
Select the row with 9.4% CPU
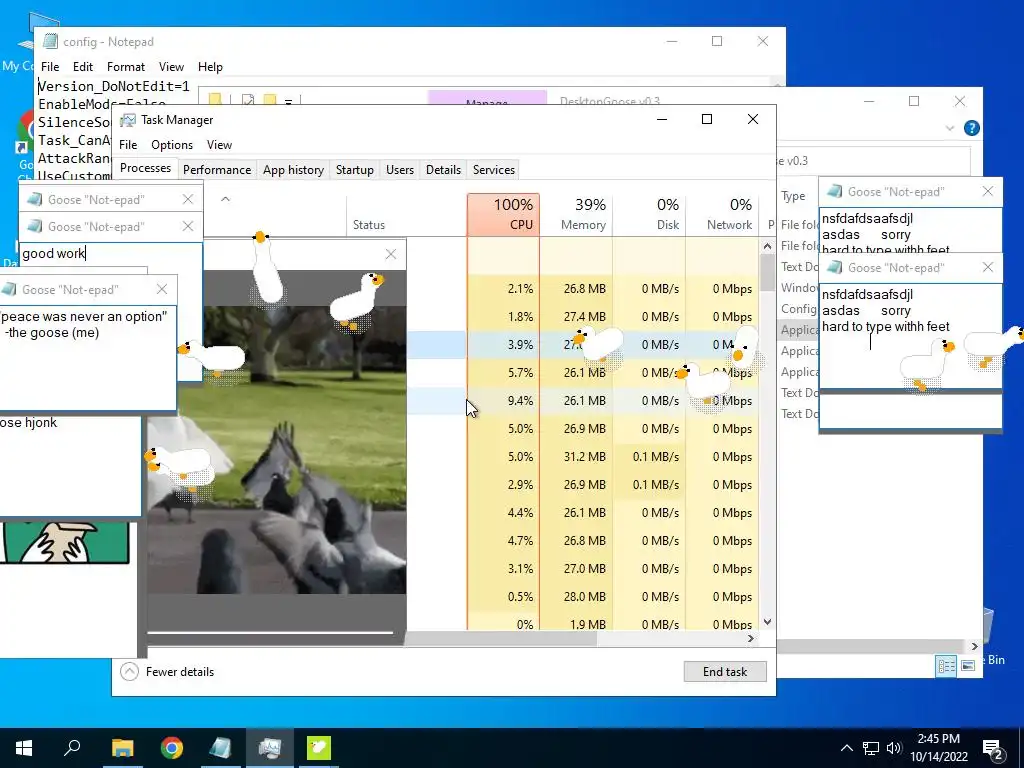pyautogui.click(x=583, y=400)
